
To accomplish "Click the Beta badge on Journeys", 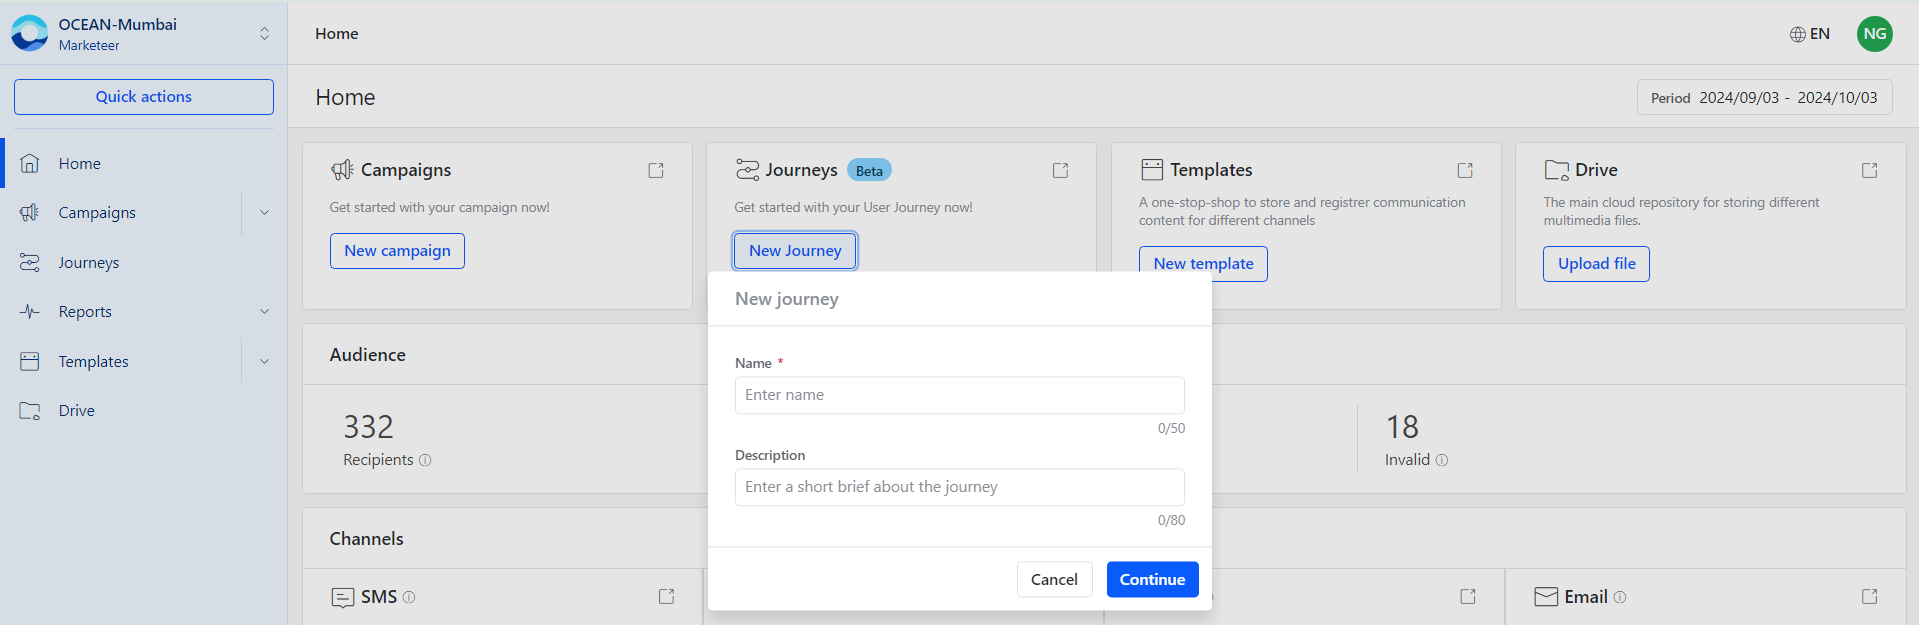I will pos(869,170).
